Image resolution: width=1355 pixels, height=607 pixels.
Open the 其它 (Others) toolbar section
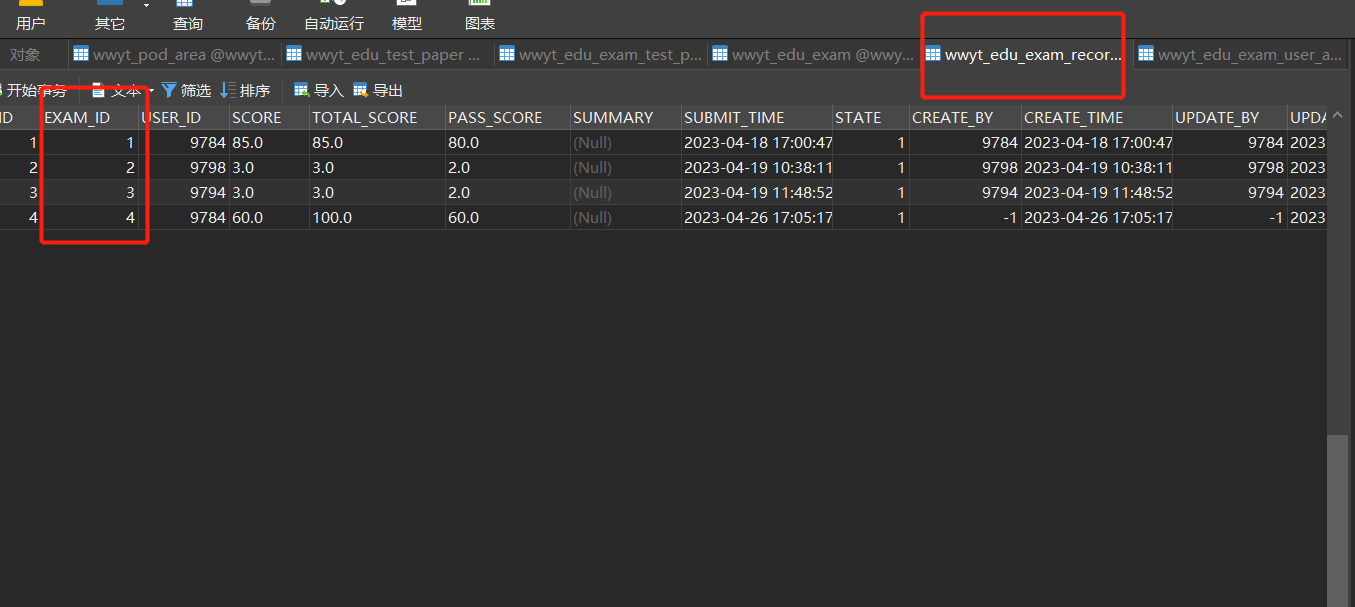(110, 16)
